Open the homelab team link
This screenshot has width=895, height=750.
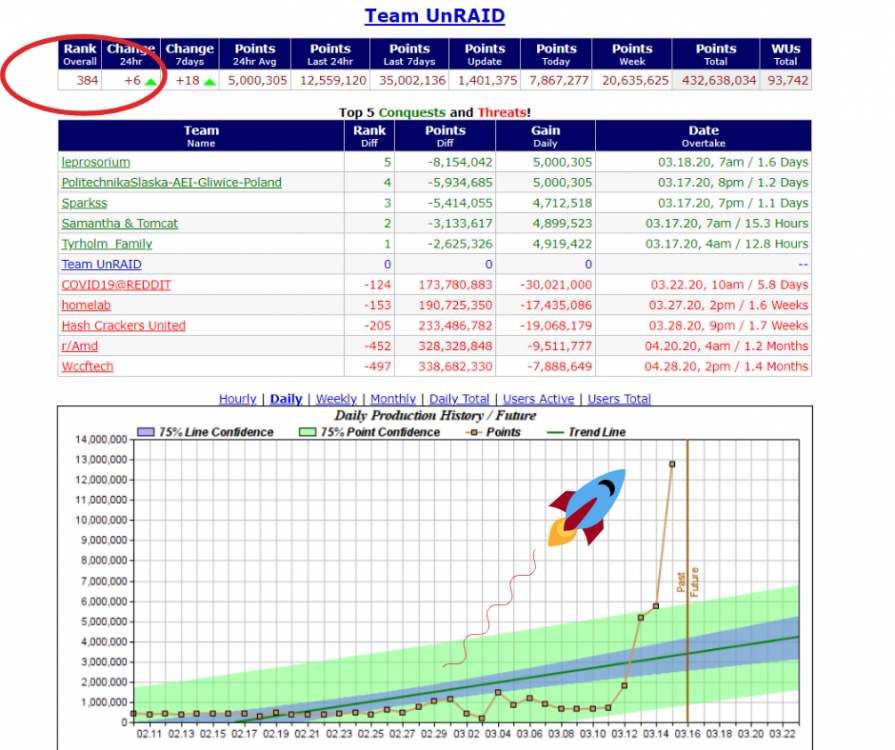(x=86, y=305)
